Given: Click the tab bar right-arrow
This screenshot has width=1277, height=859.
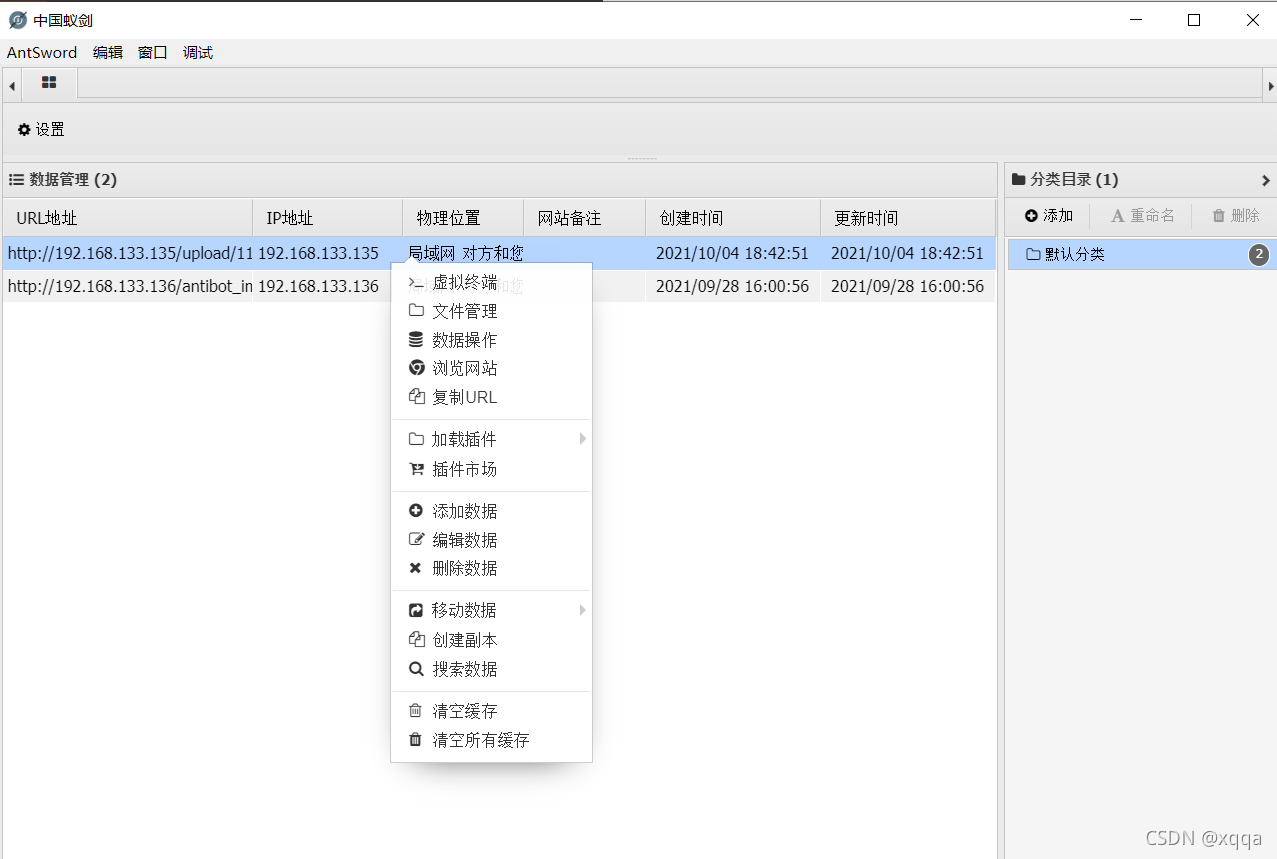Looking at the screenshot, I should (x=1269, y=86).
